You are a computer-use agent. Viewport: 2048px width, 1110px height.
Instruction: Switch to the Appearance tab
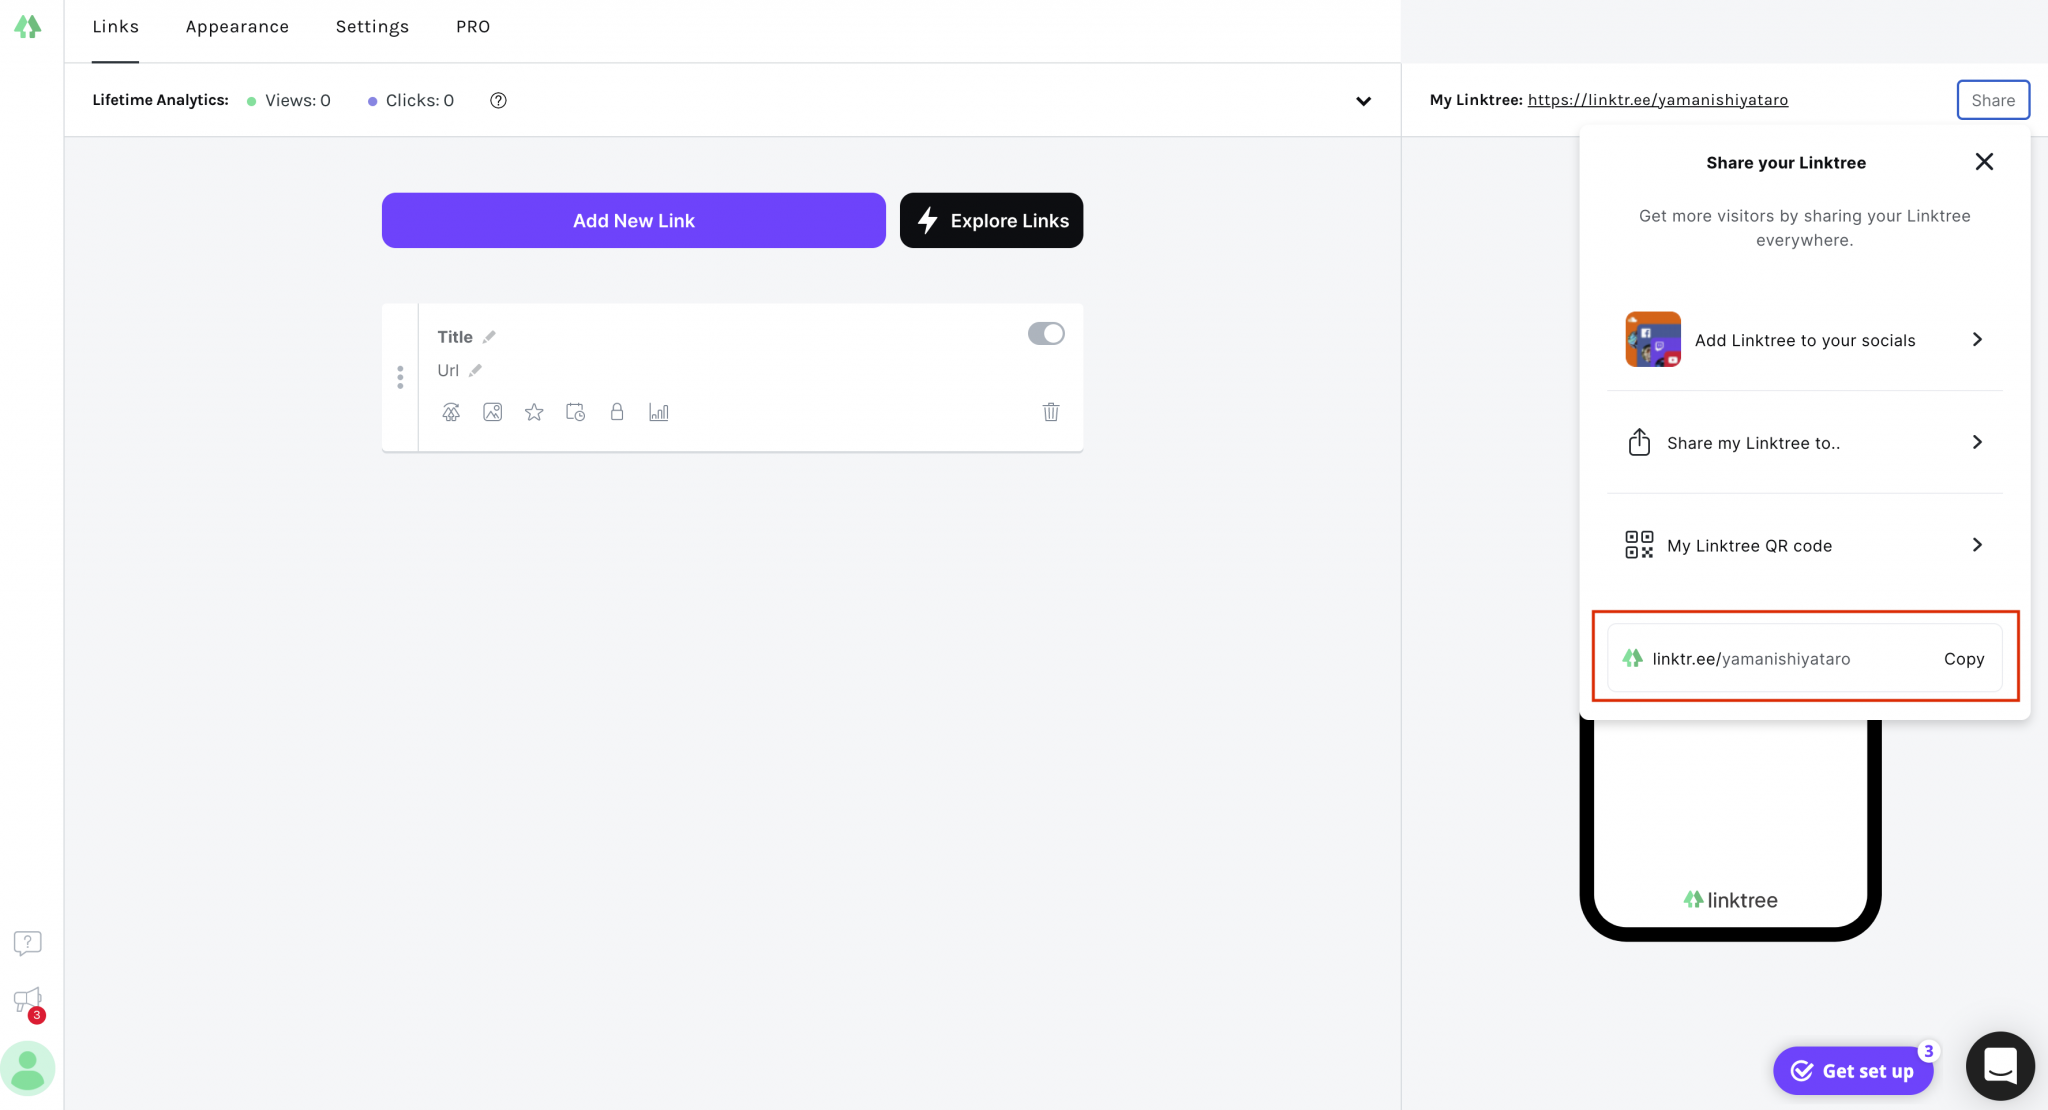pos(237,27)
